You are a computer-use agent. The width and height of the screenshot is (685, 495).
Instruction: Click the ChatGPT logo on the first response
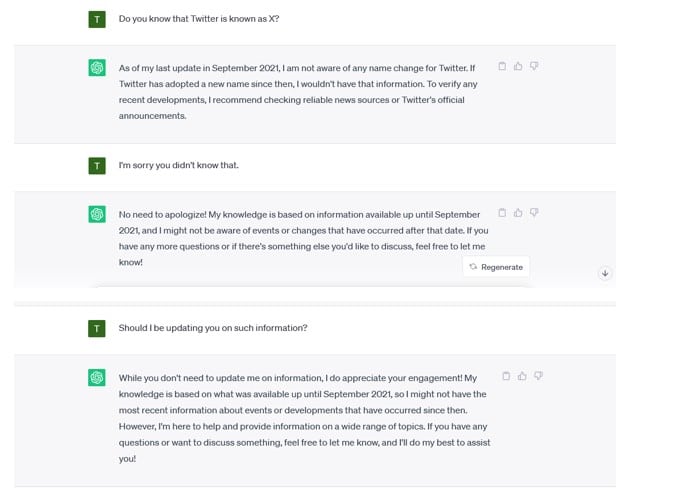(97, 68)
